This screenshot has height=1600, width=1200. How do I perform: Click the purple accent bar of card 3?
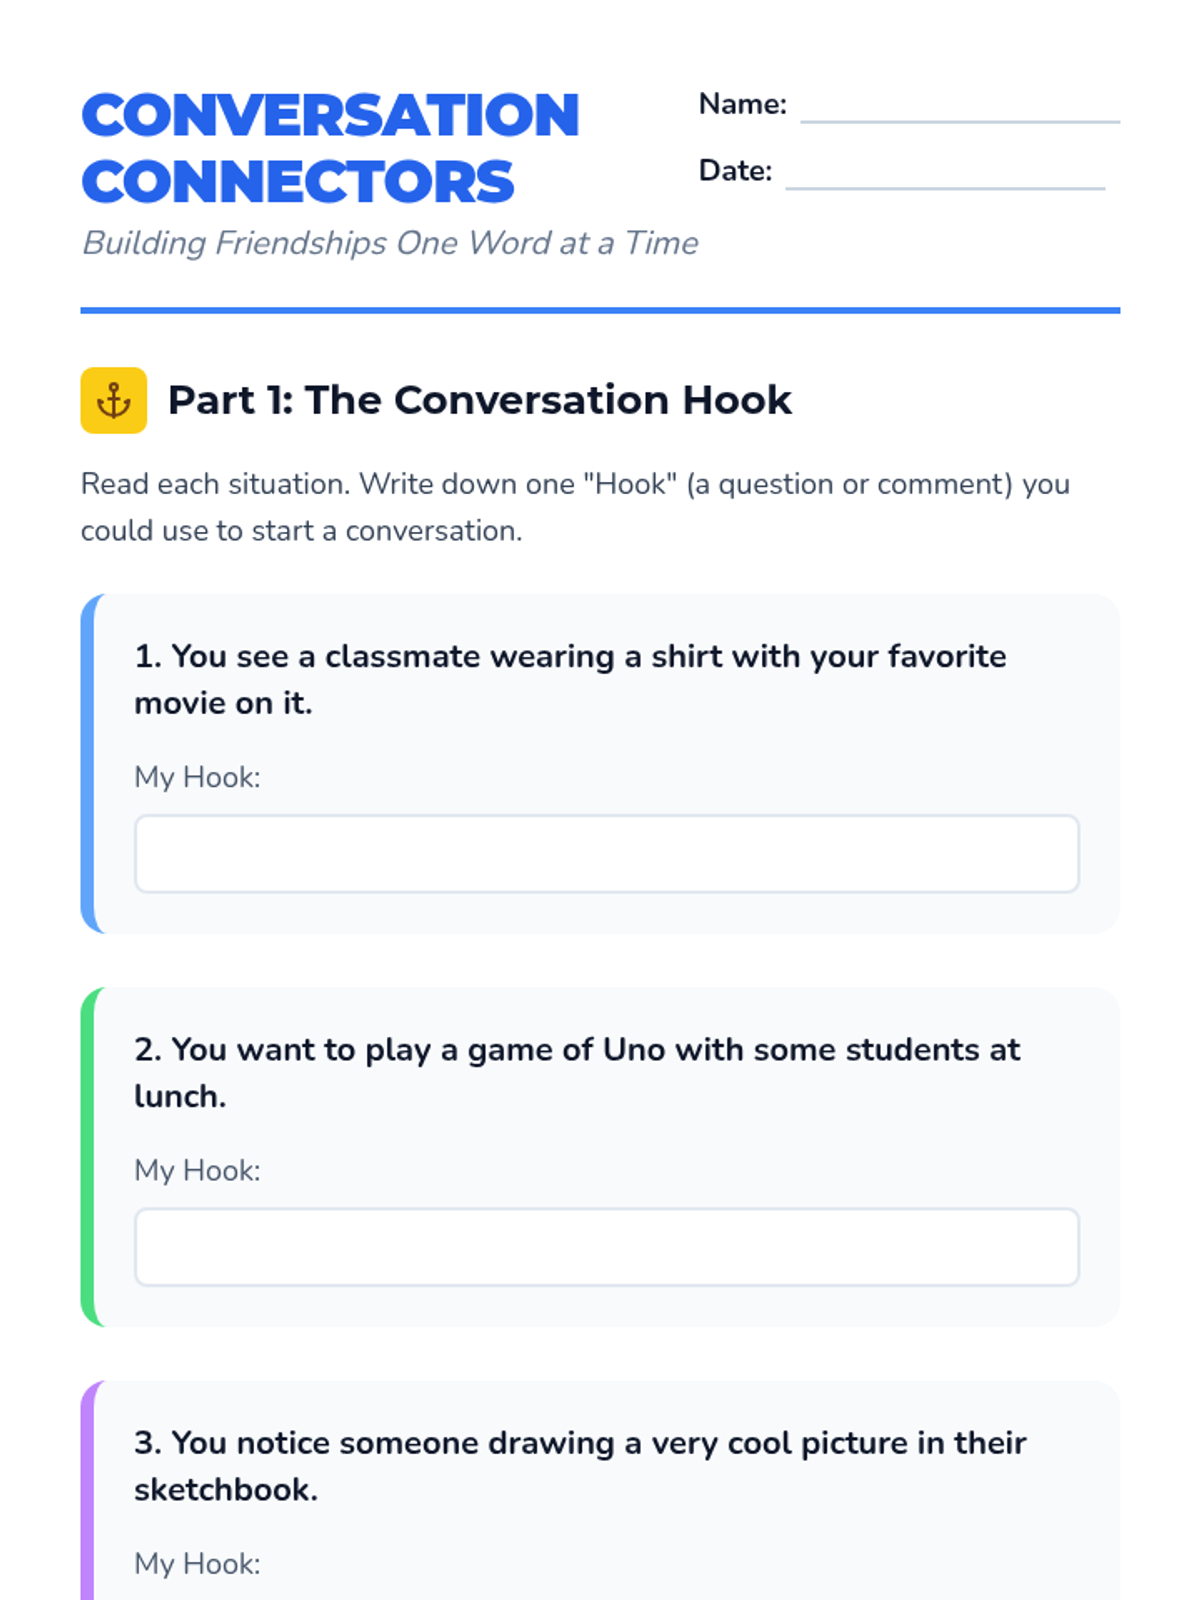[88, 1500]
